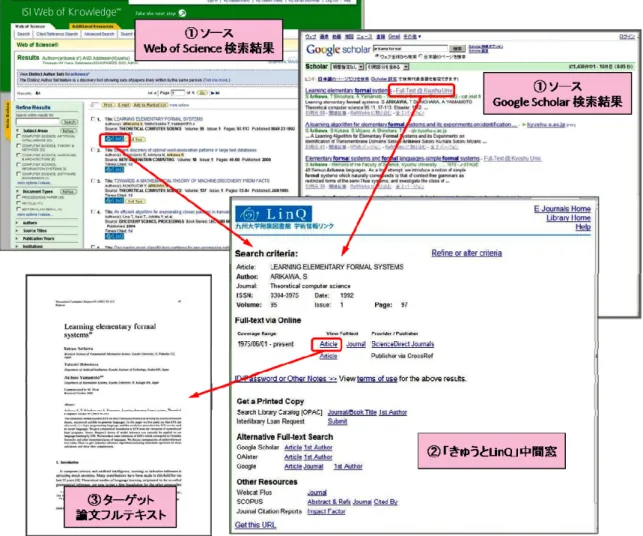Click the Full Text button under result 3
This screenshot has width=643, height=536.
pyautogui.click(x=135, y=201)
